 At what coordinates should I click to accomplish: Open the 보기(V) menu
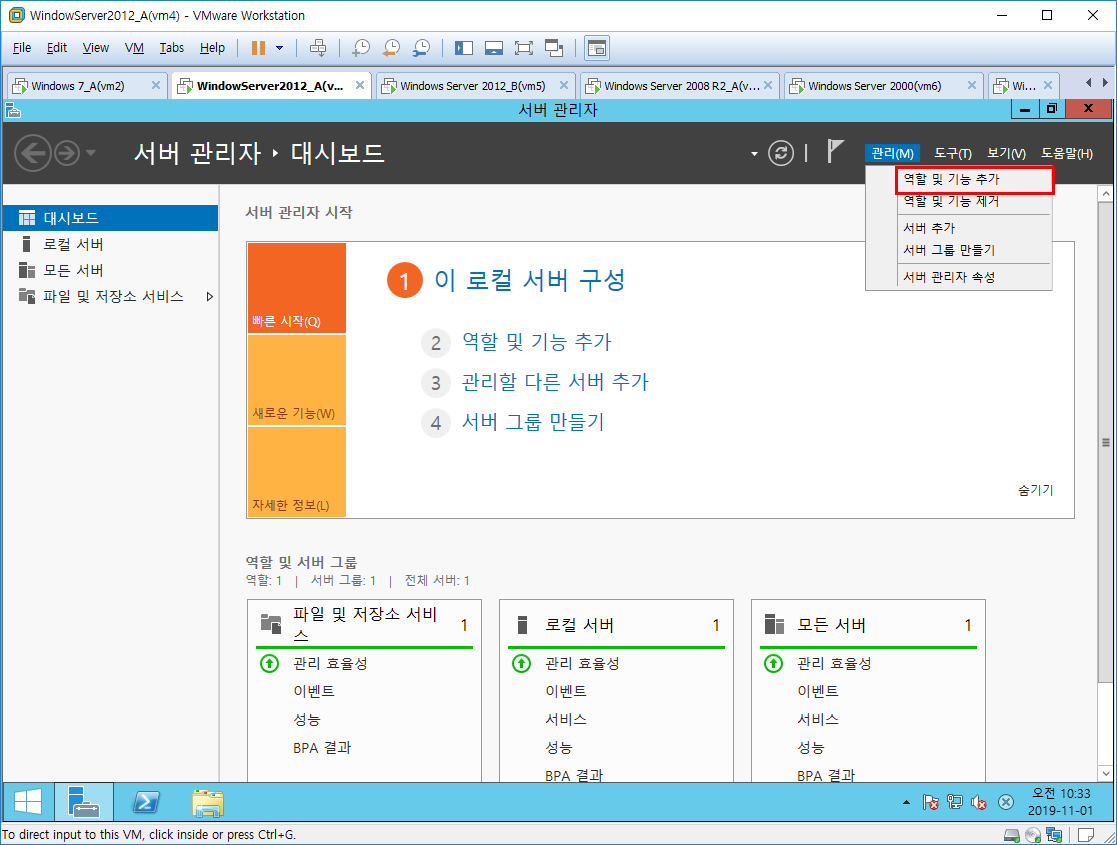point(1006,153)
